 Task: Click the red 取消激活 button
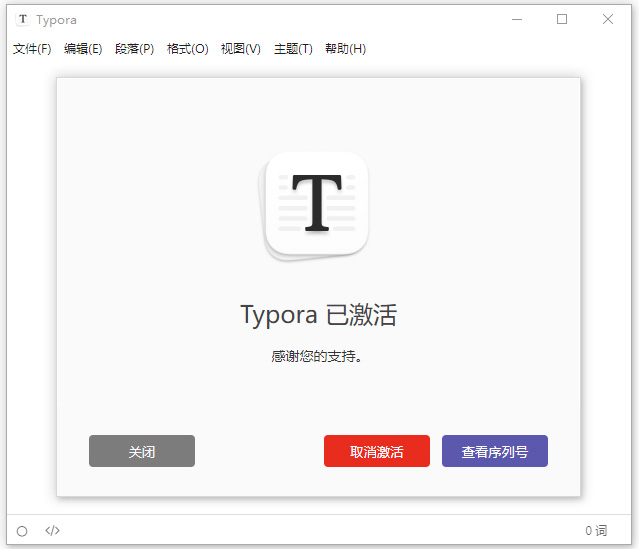377,451
